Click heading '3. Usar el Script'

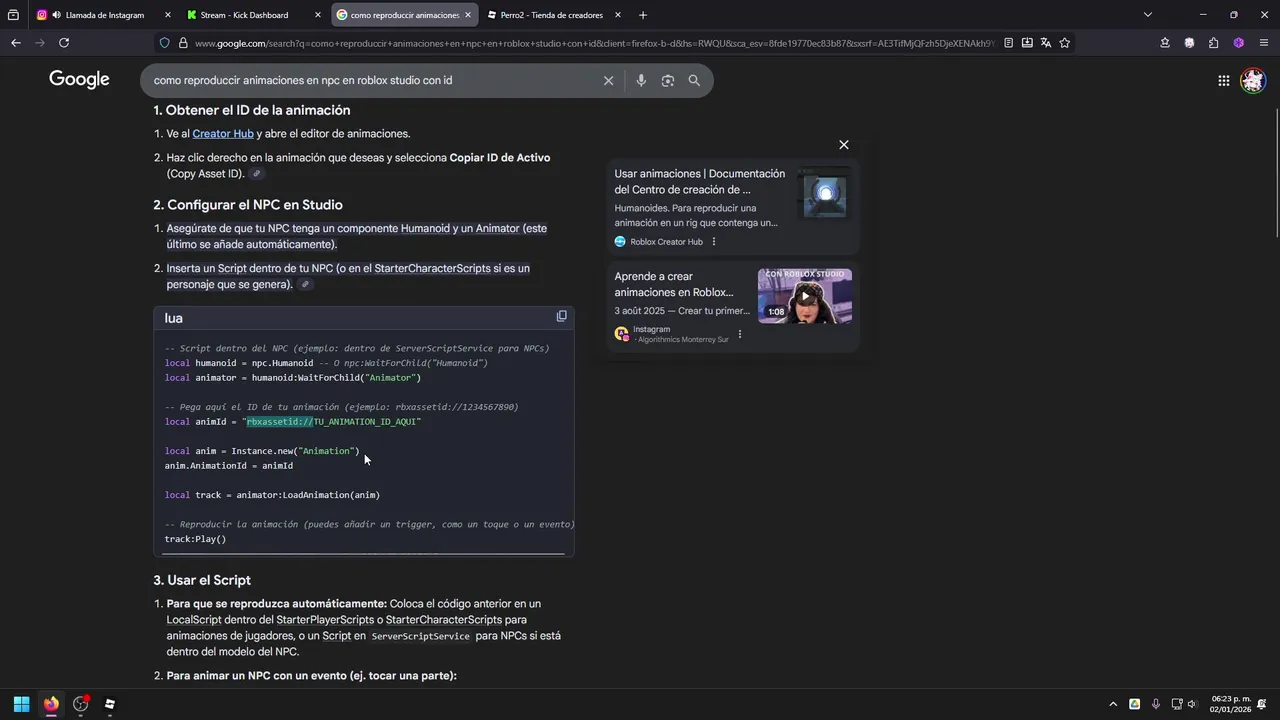(x=202, y=580)
